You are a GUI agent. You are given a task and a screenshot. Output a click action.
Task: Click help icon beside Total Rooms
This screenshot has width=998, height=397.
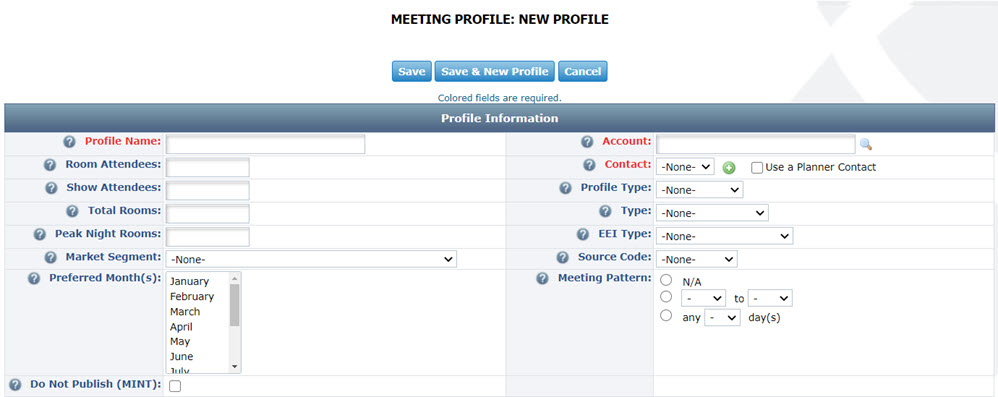(x=73, y=211)
